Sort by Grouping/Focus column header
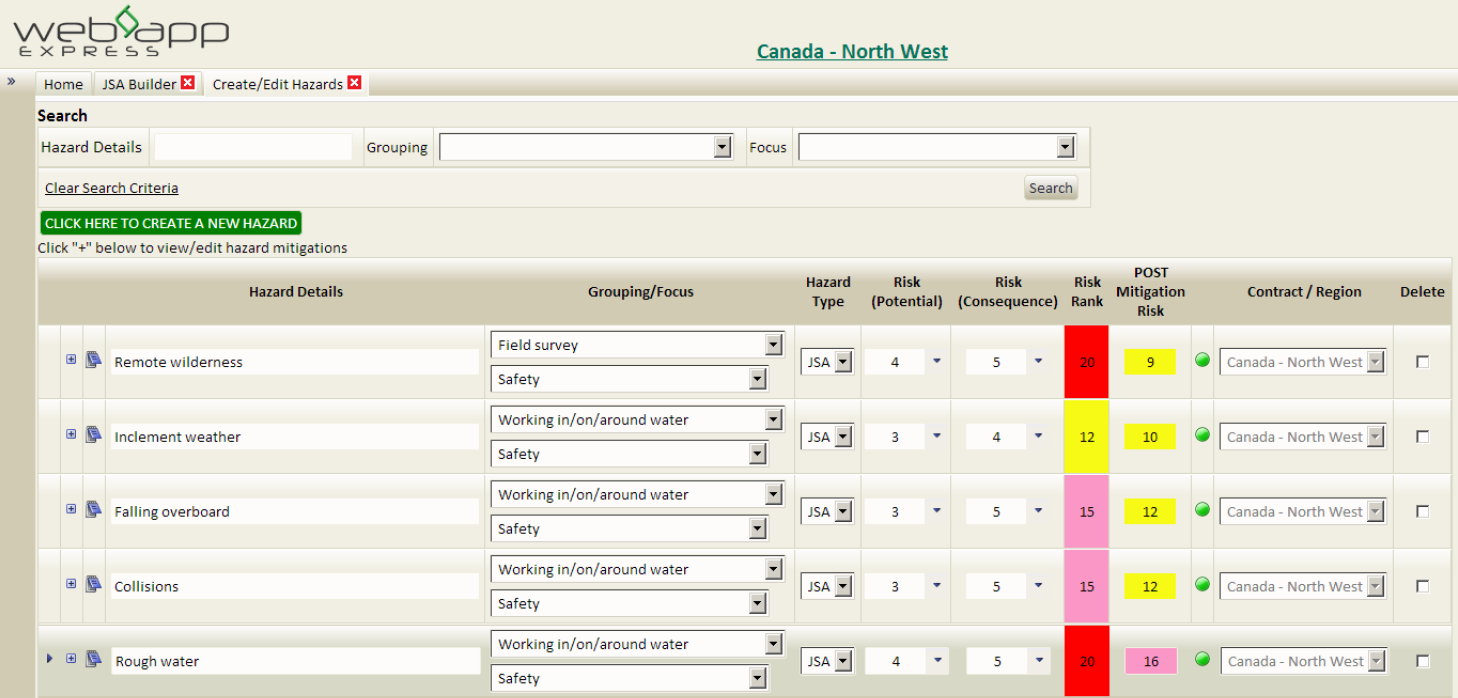Viewport: 1458px width, 698px height. coord(640,292)
